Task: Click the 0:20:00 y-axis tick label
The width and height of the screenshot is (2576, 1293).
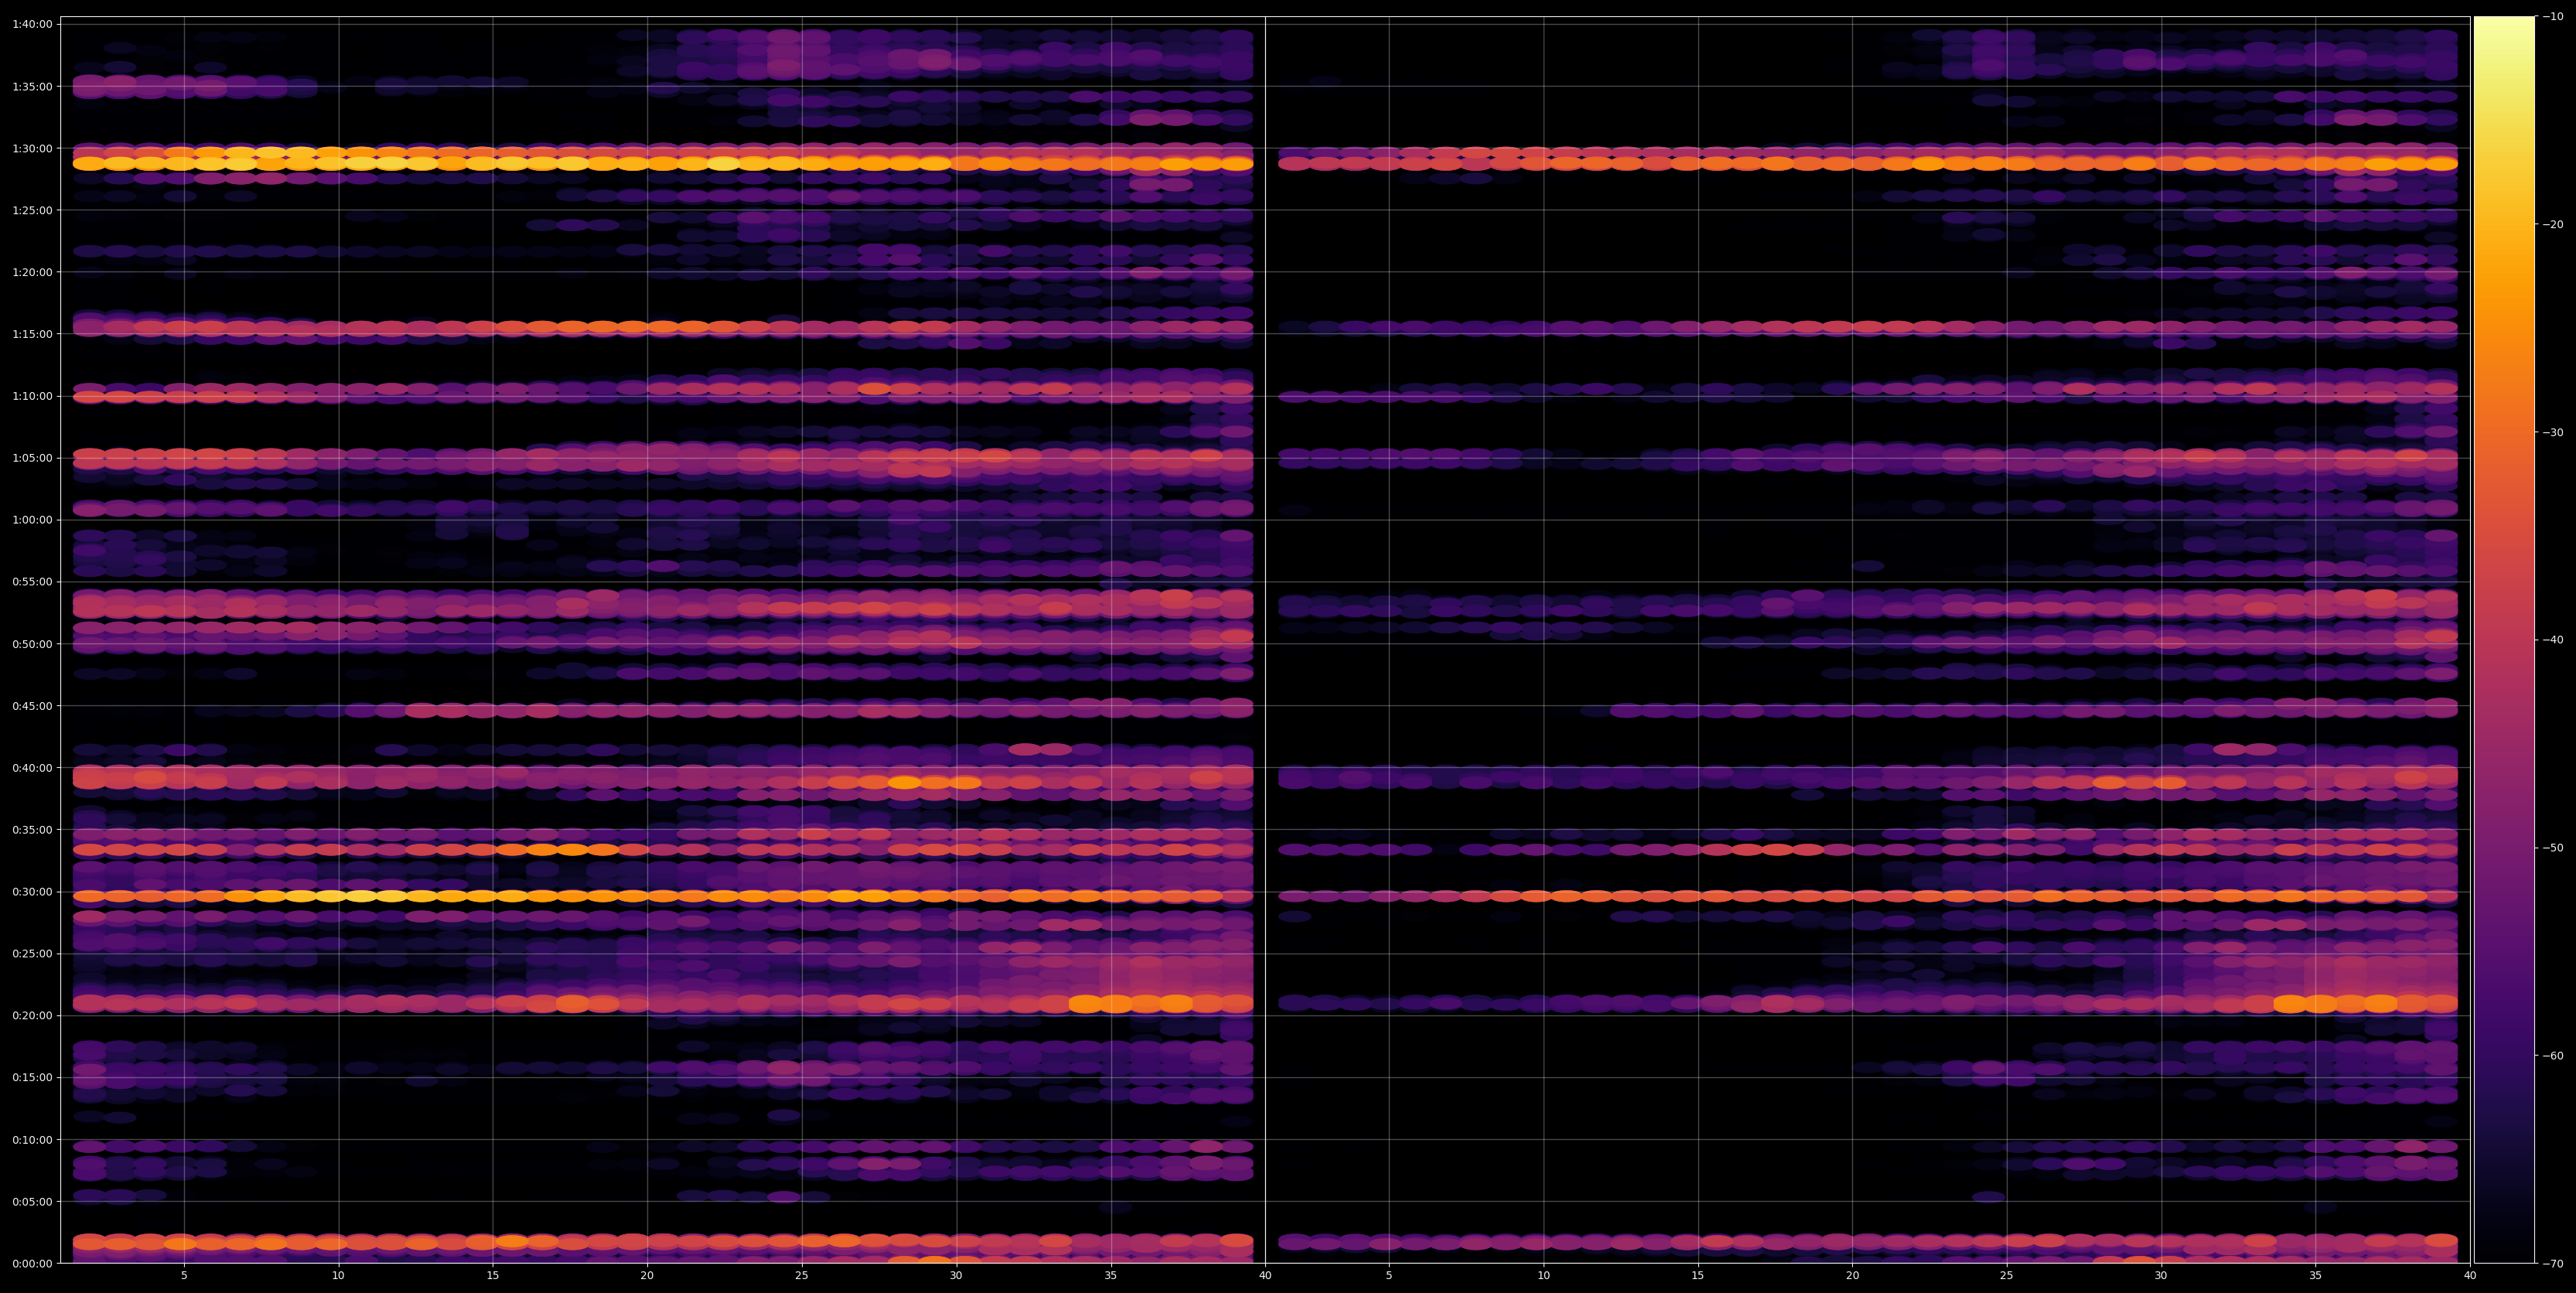Action: [32, 1016]
